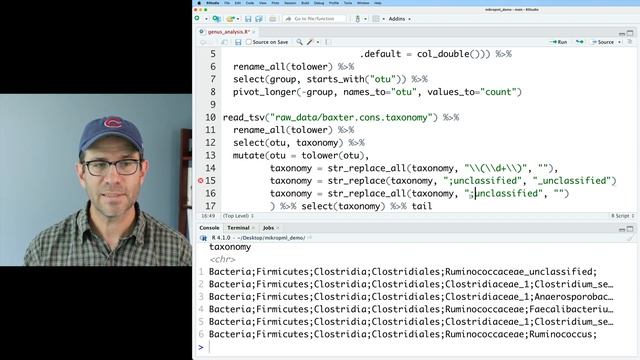Screen dimensions: 640x360
Task: Go back to previous source location
Action: pyautogui.click(x=203, y=42)
